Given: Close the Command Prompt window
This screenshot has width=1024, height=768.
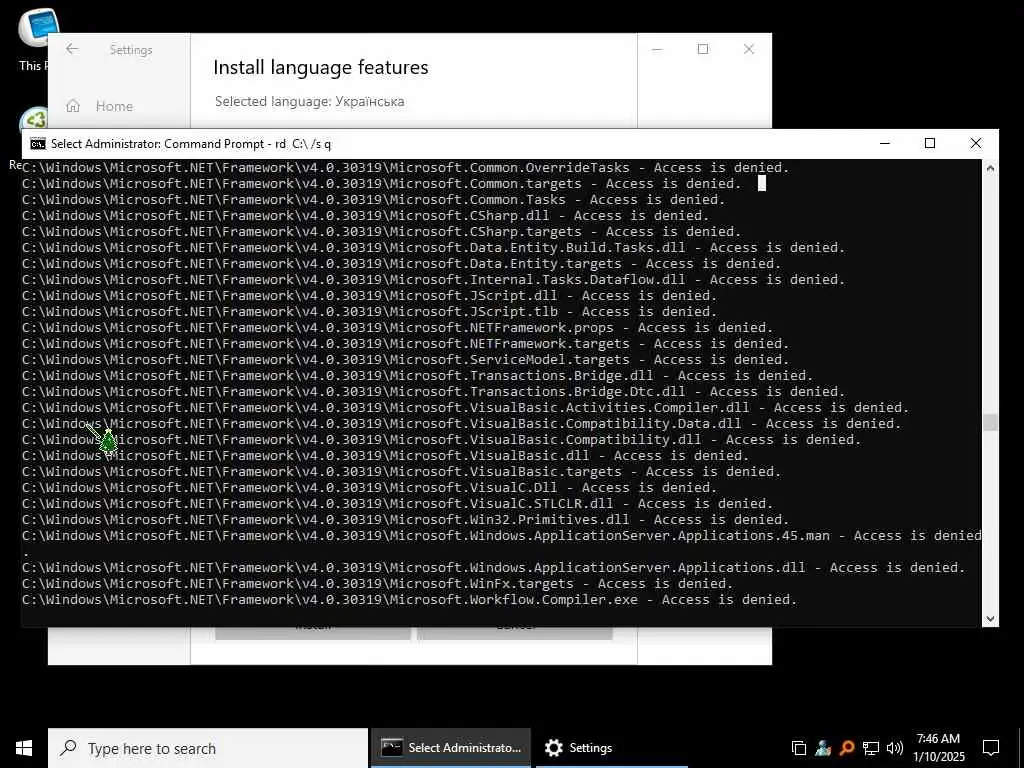Looking at the screenshot, I should pos(976,144).
